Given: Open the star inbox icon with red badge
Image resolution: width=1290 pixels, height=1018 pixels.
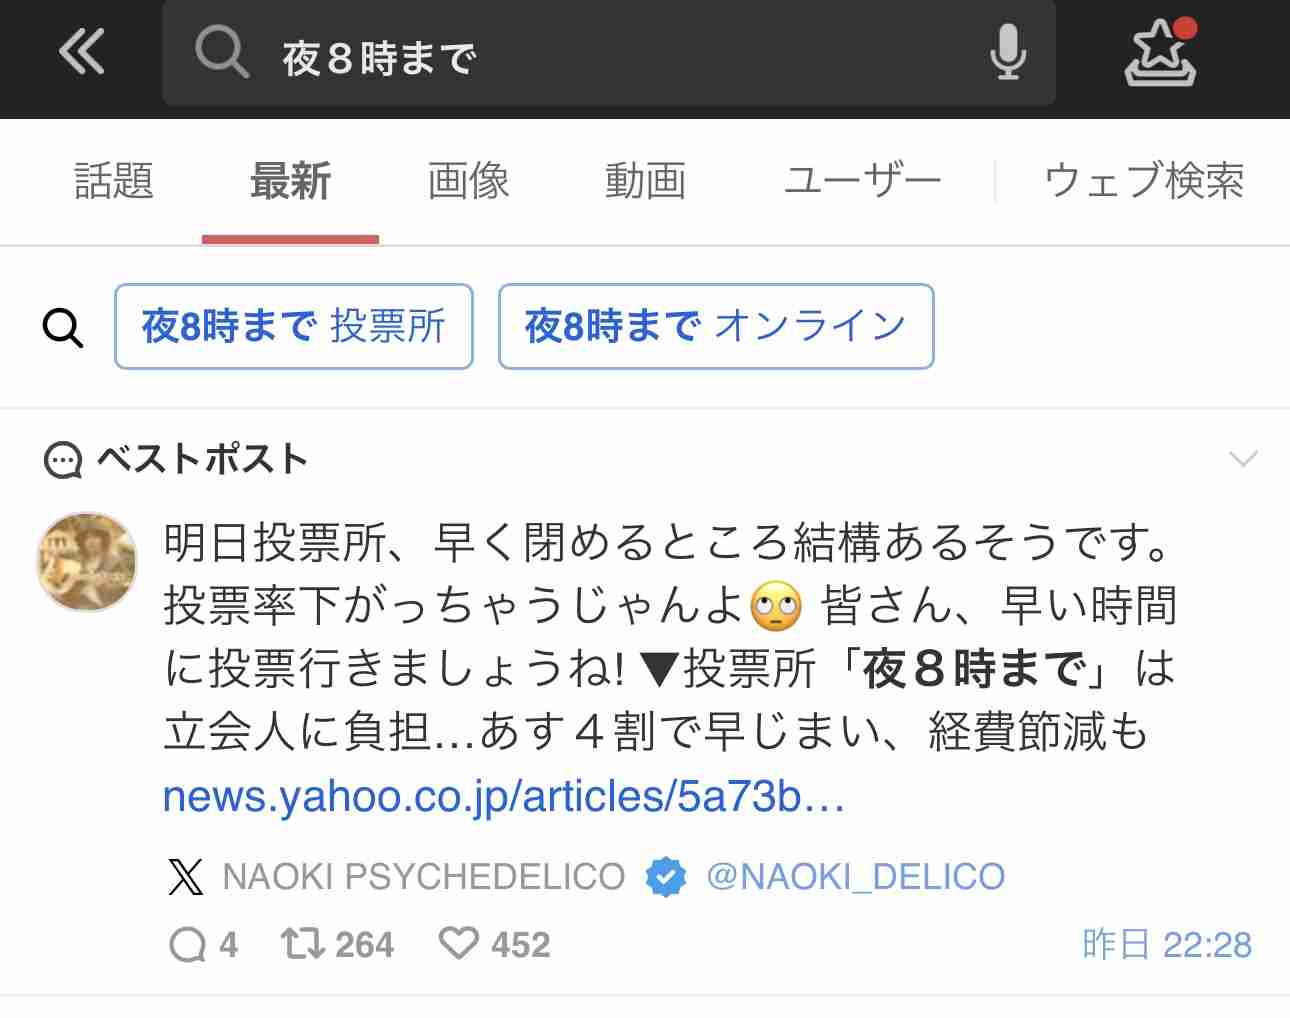Looking at the screenshot, I should [1160, 52].
